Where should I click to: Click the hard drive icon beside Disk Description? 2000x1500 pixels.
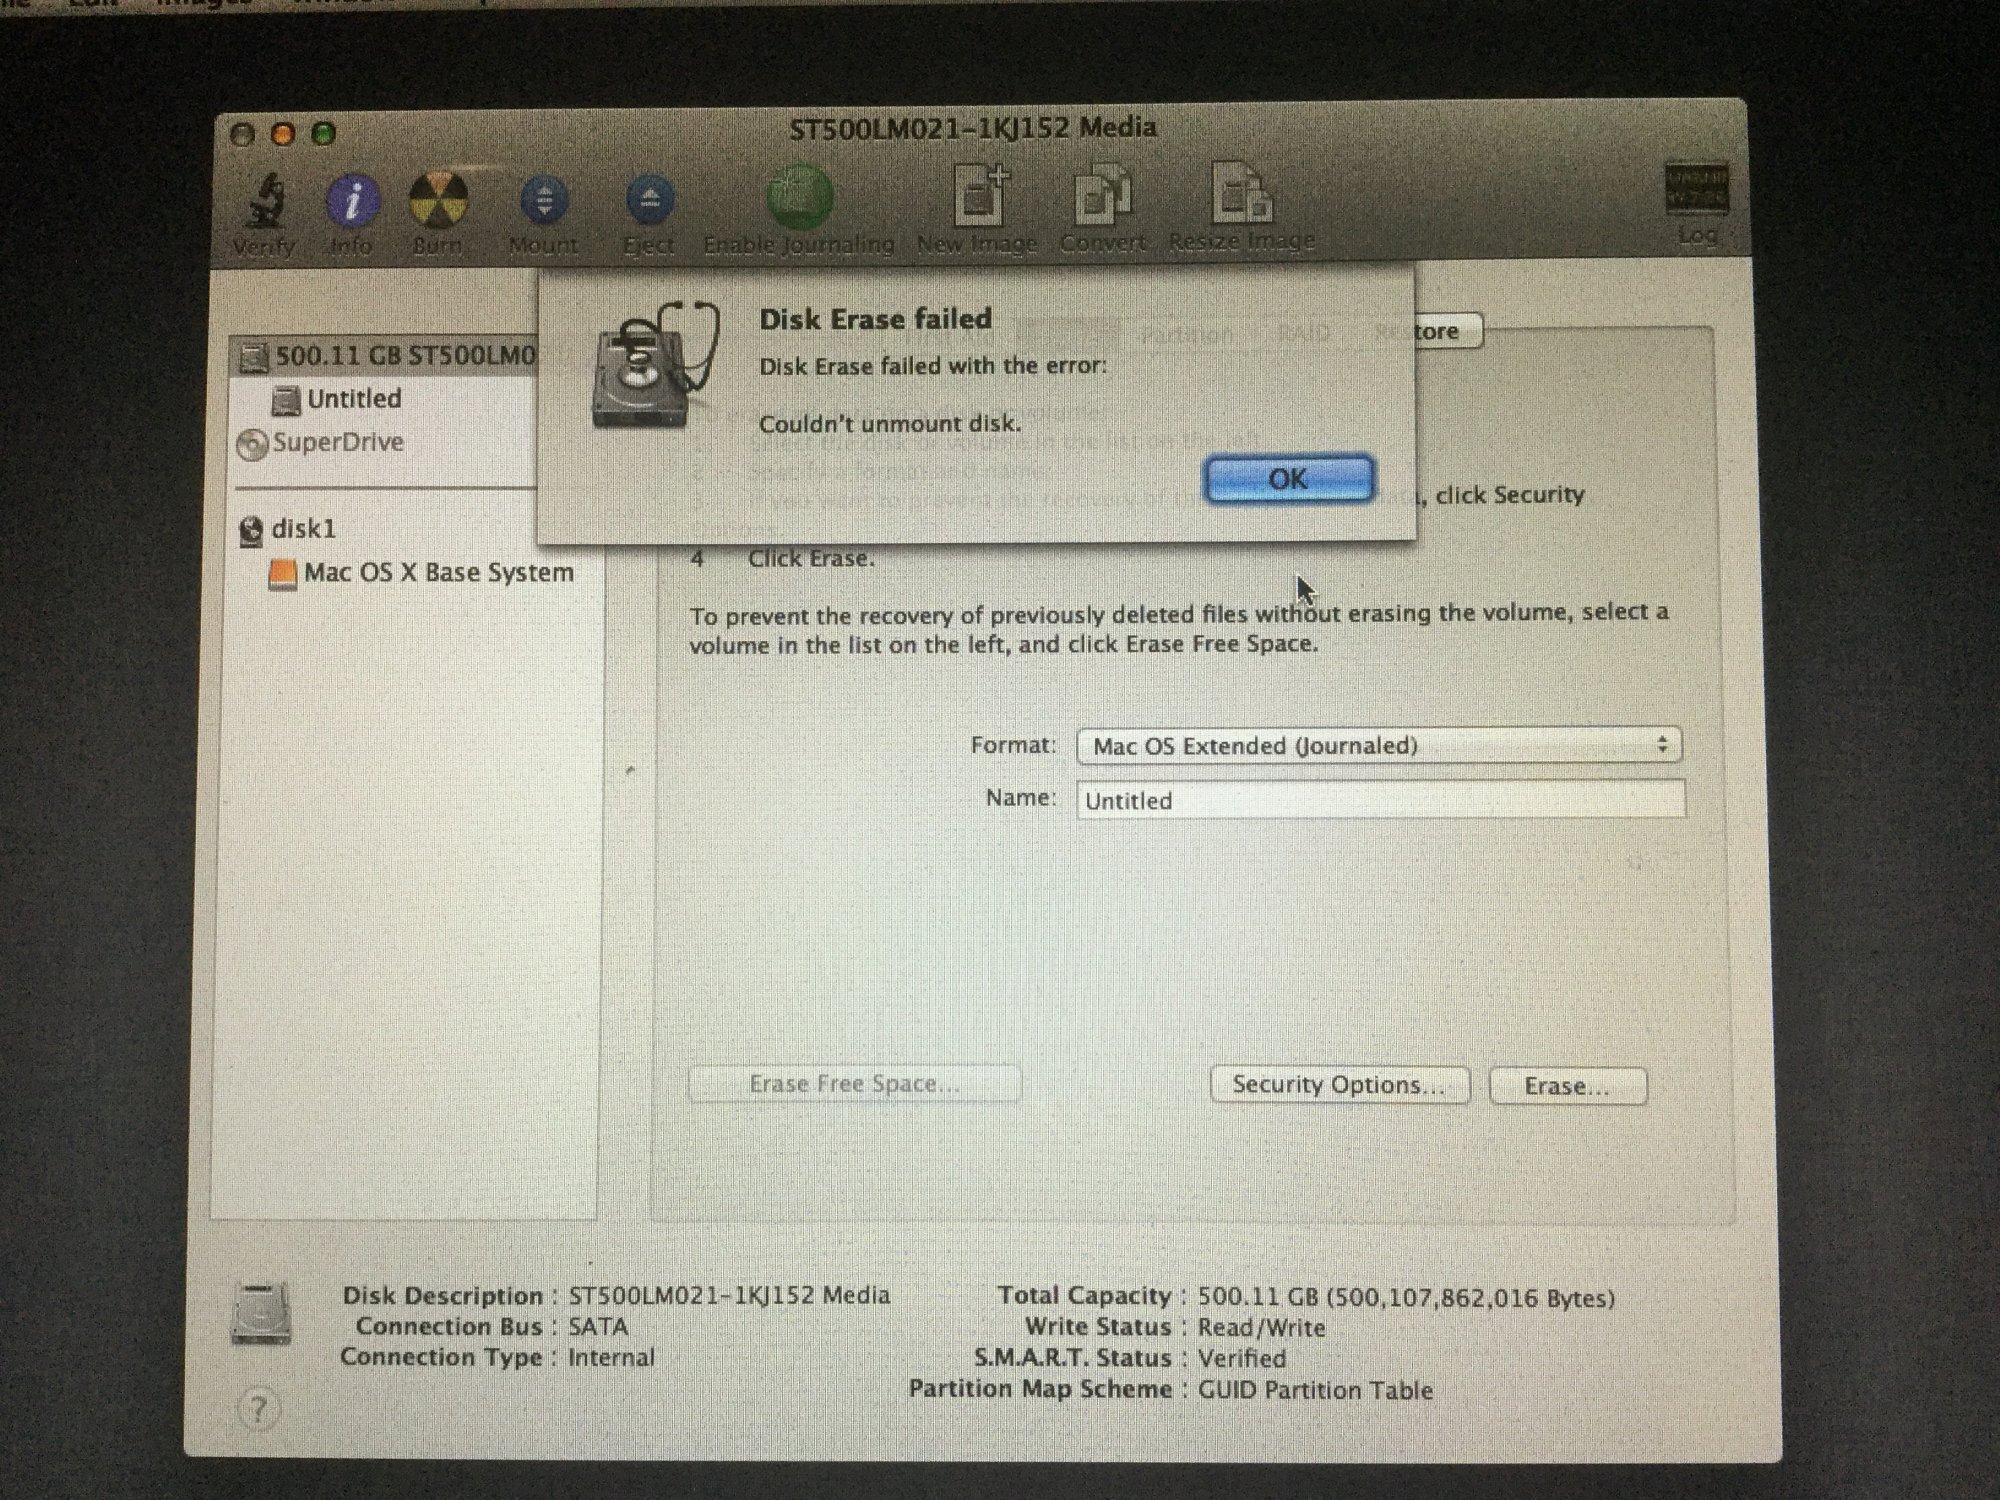coord(261,1312)
